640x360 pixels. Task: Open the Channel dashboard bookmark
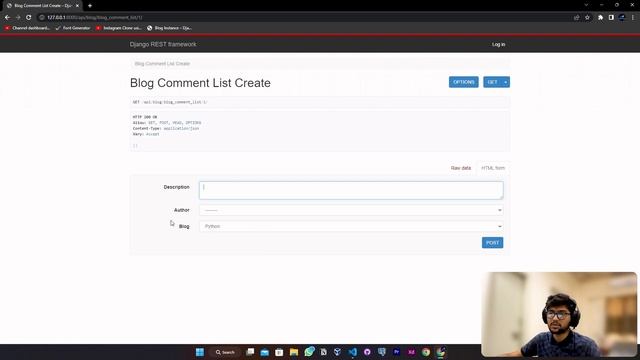(27, 28)
